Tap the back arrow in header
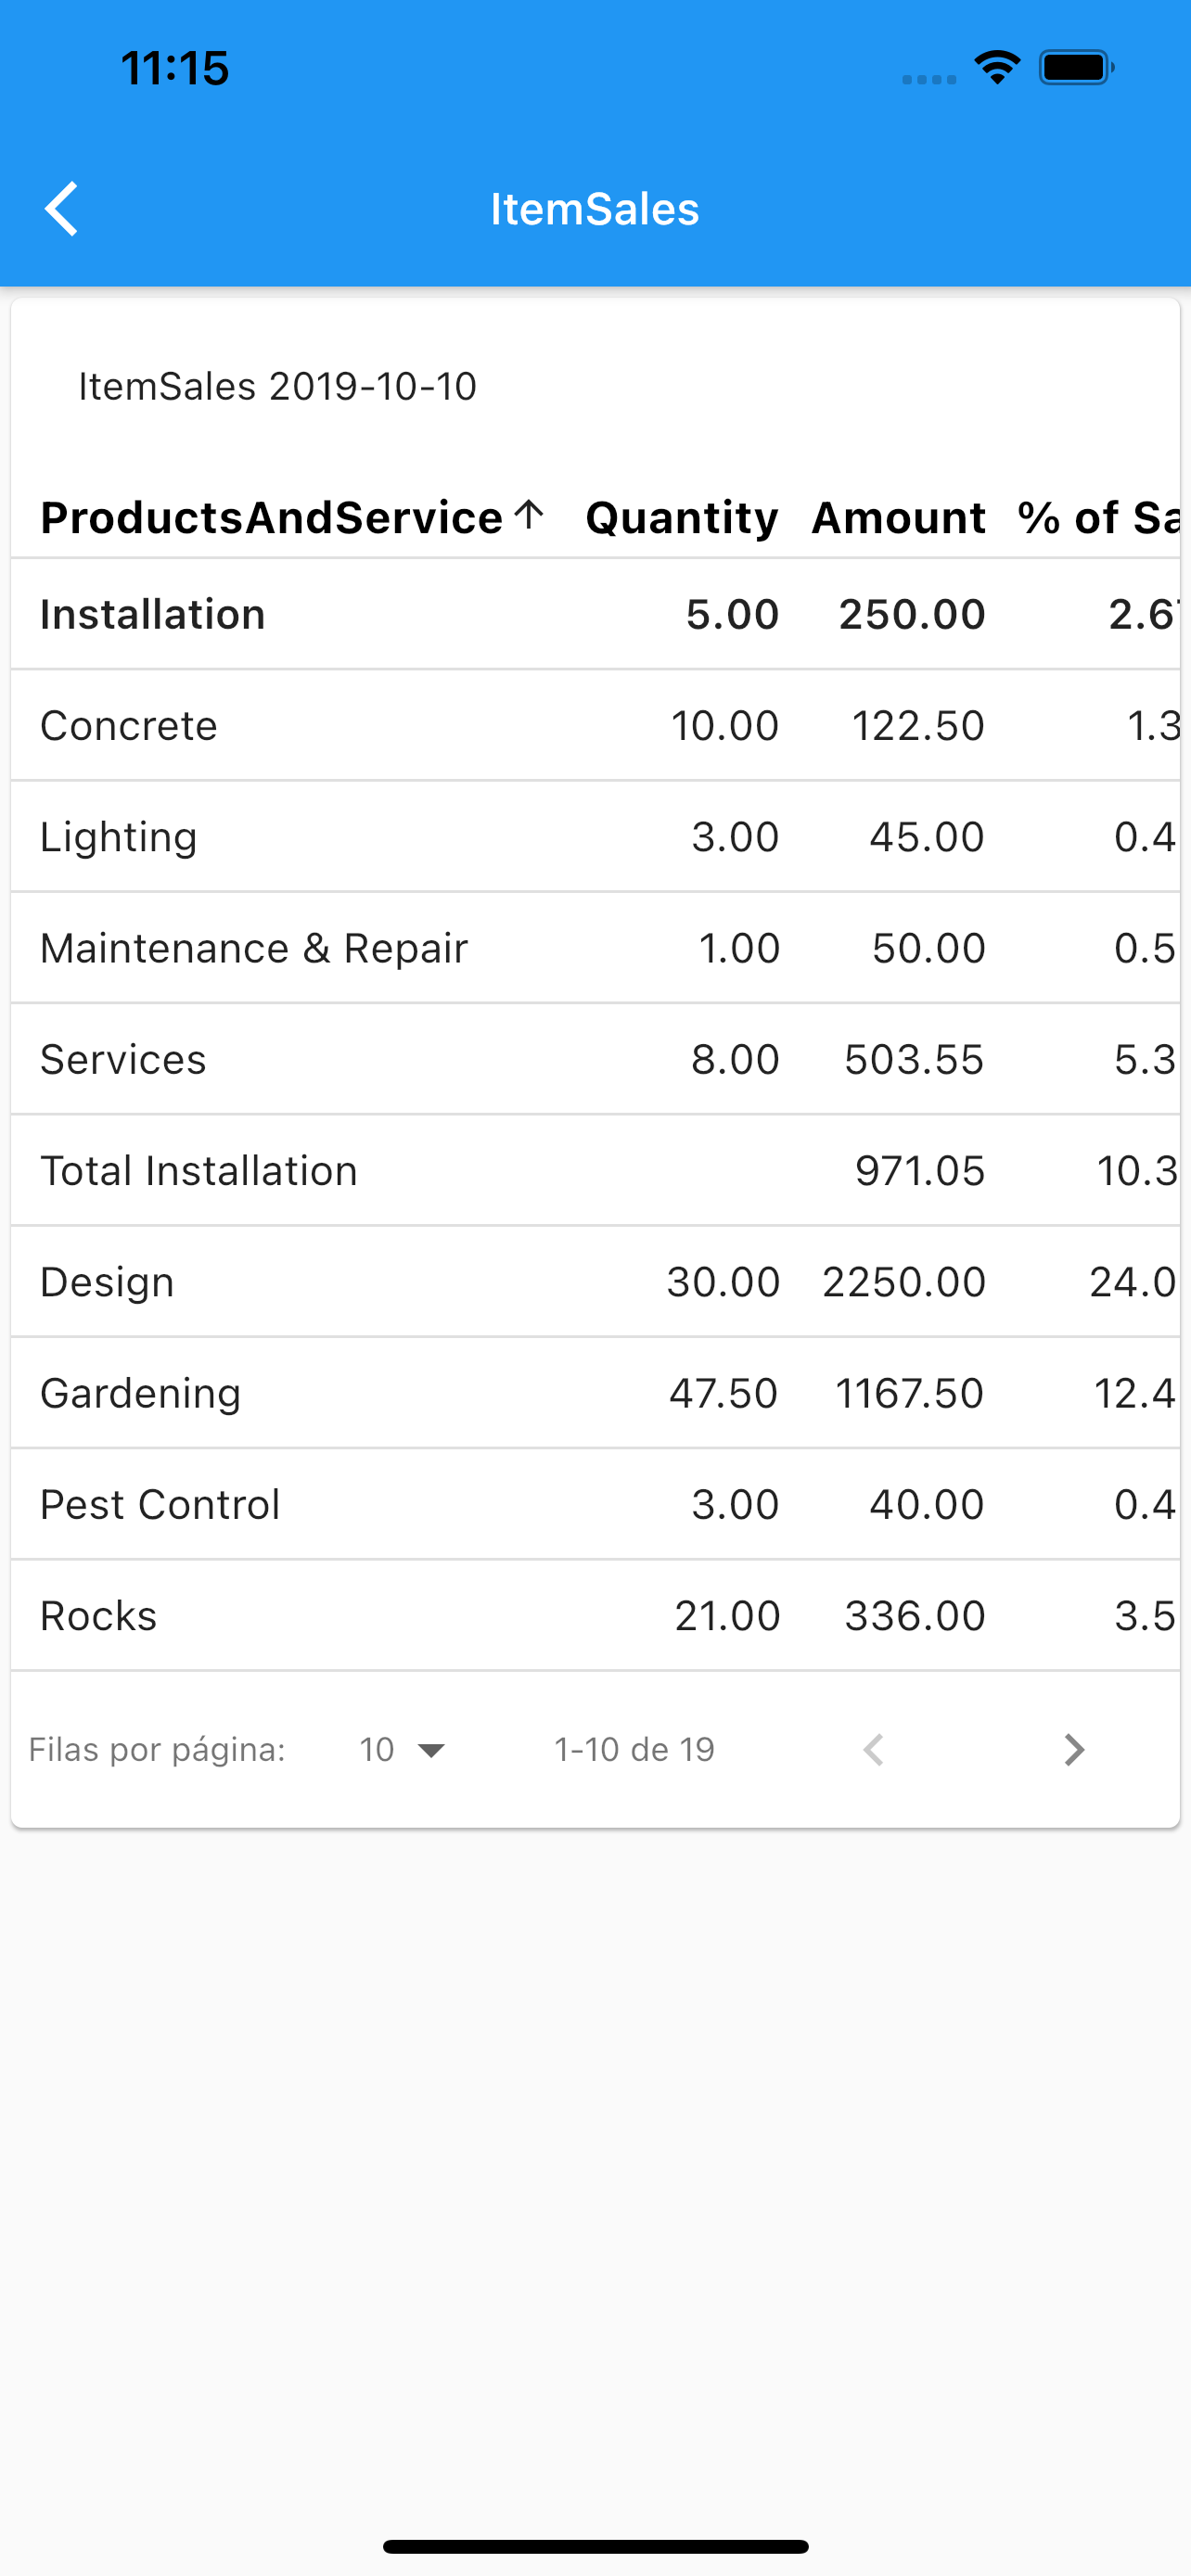The height and width of the screenshot is (2576, 1191). coord(62,209)
